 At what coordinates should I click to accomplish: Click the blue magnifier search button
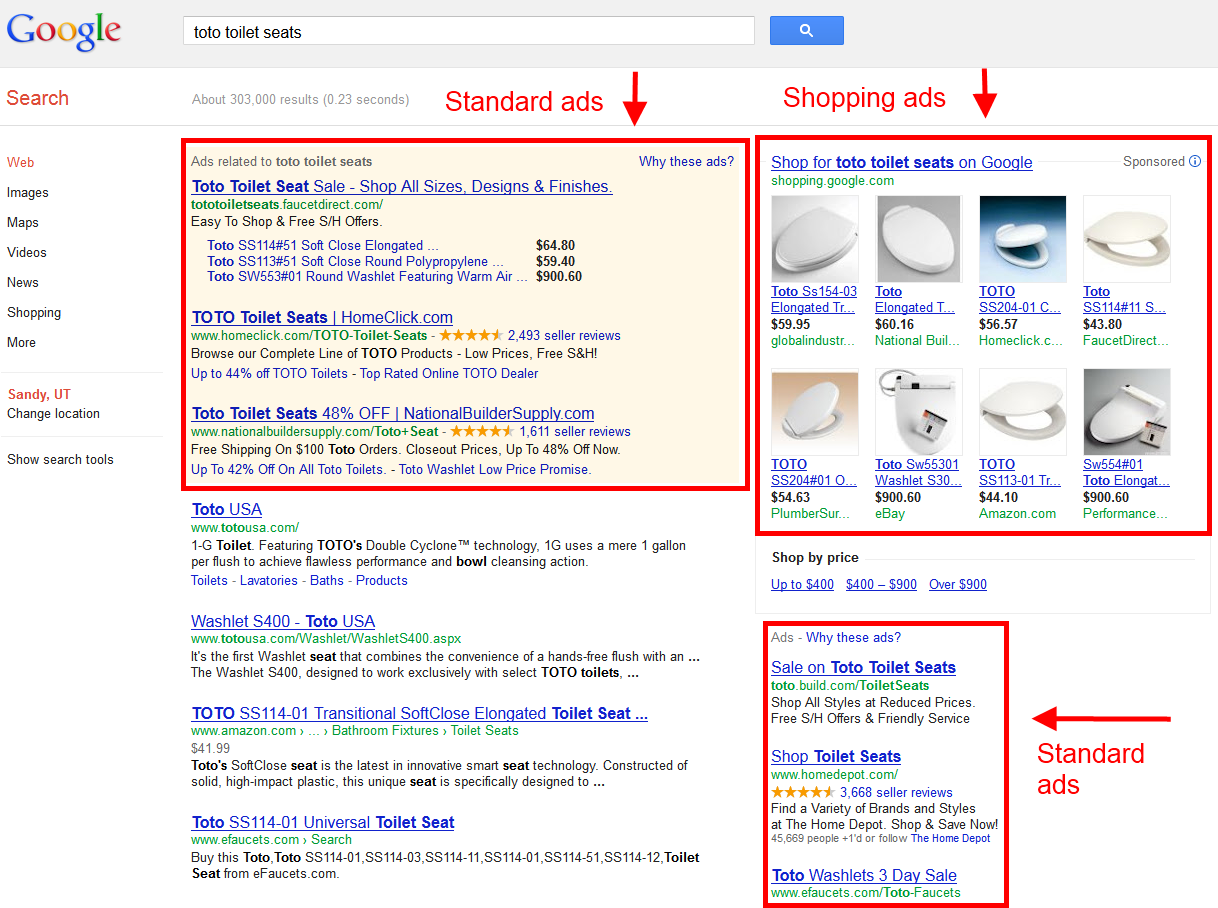tap(806, 31)
